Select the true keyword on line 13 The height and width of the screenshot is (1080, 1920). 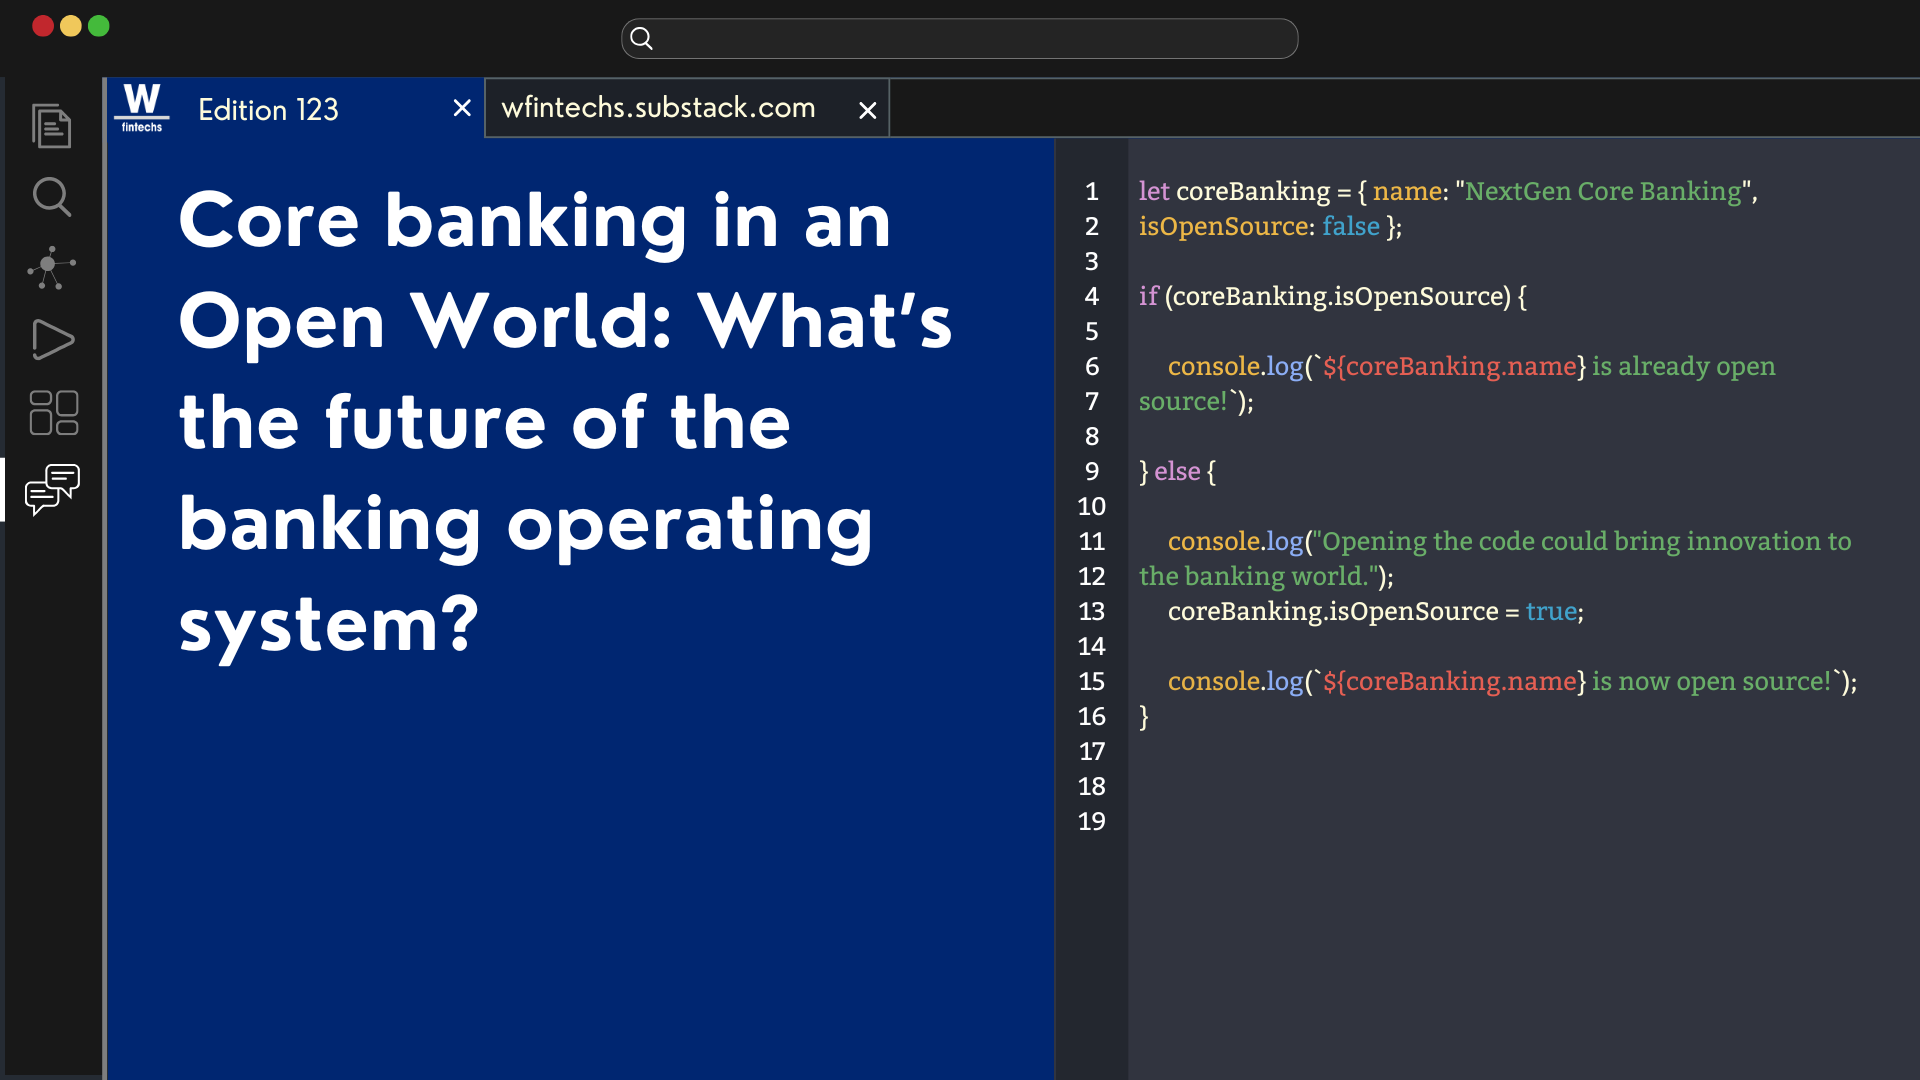pyautogui.click(x=1550, y=612)
